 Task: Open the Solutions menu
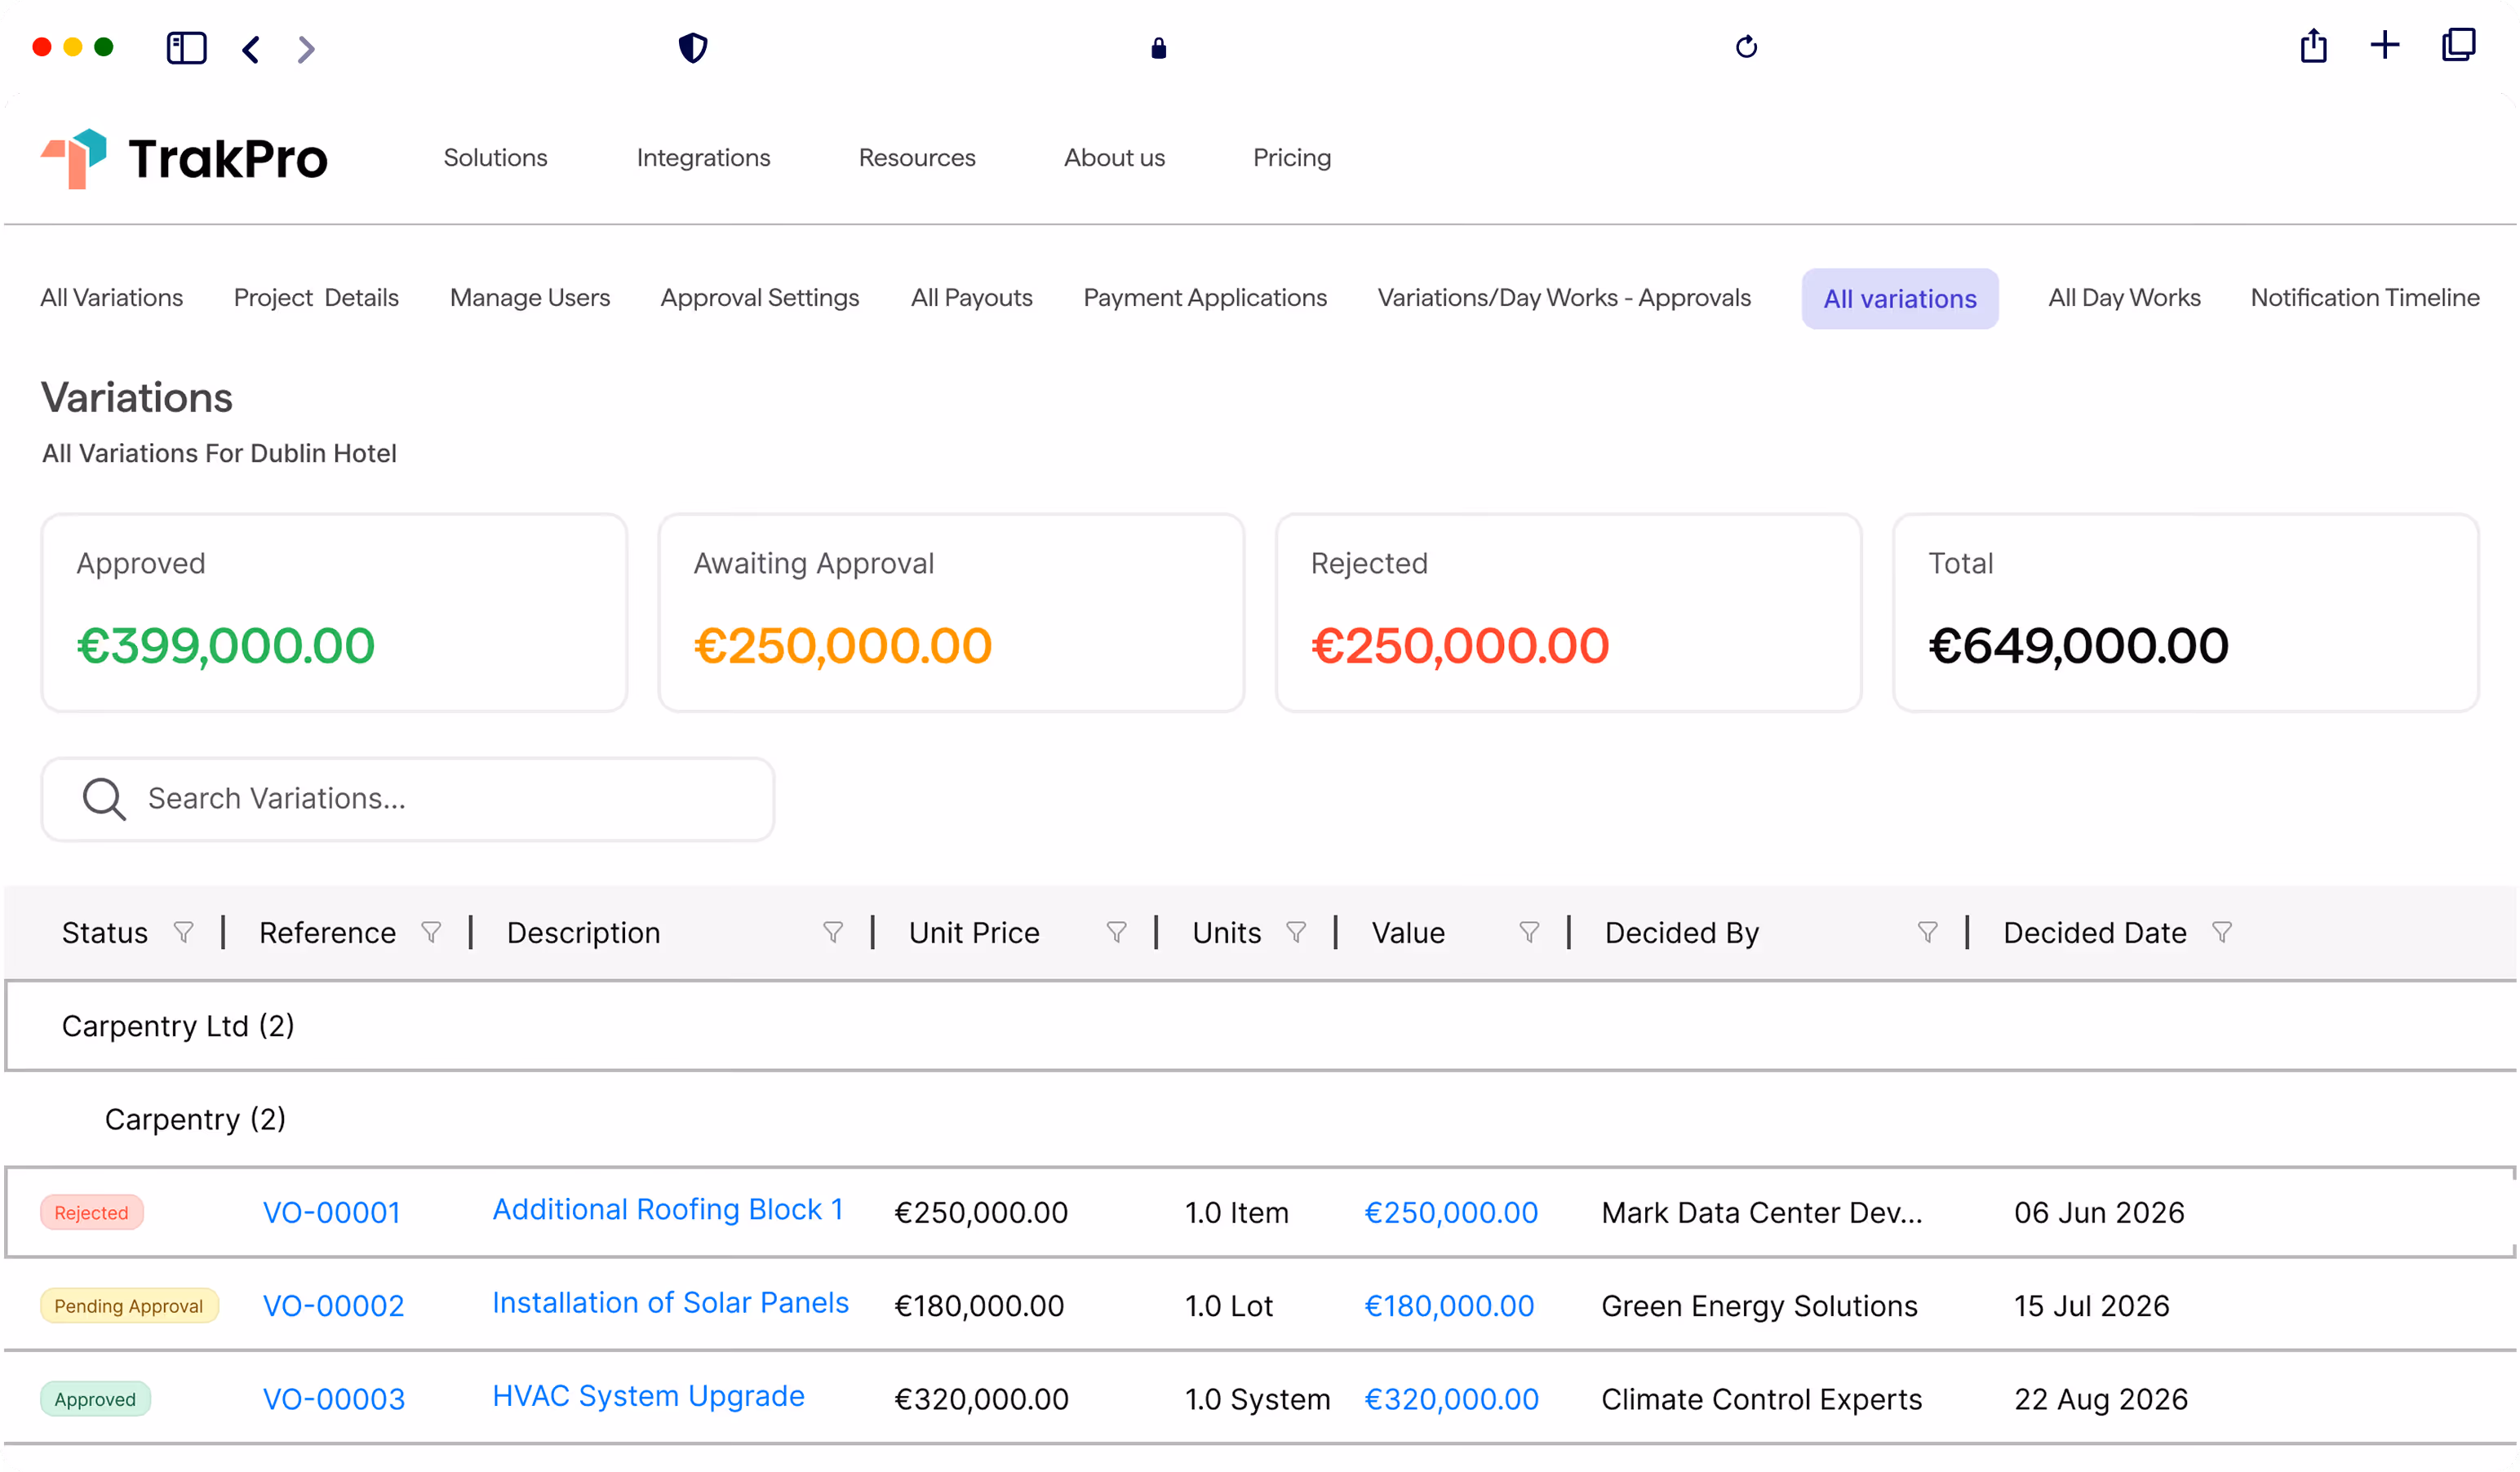tap(495, 158)
